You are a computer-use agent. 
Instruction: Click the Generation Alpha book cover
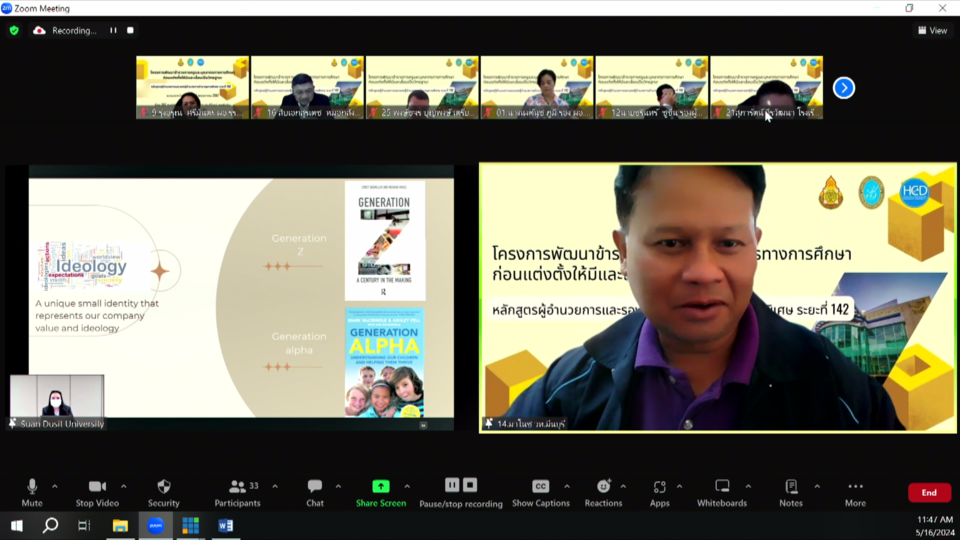384,362
